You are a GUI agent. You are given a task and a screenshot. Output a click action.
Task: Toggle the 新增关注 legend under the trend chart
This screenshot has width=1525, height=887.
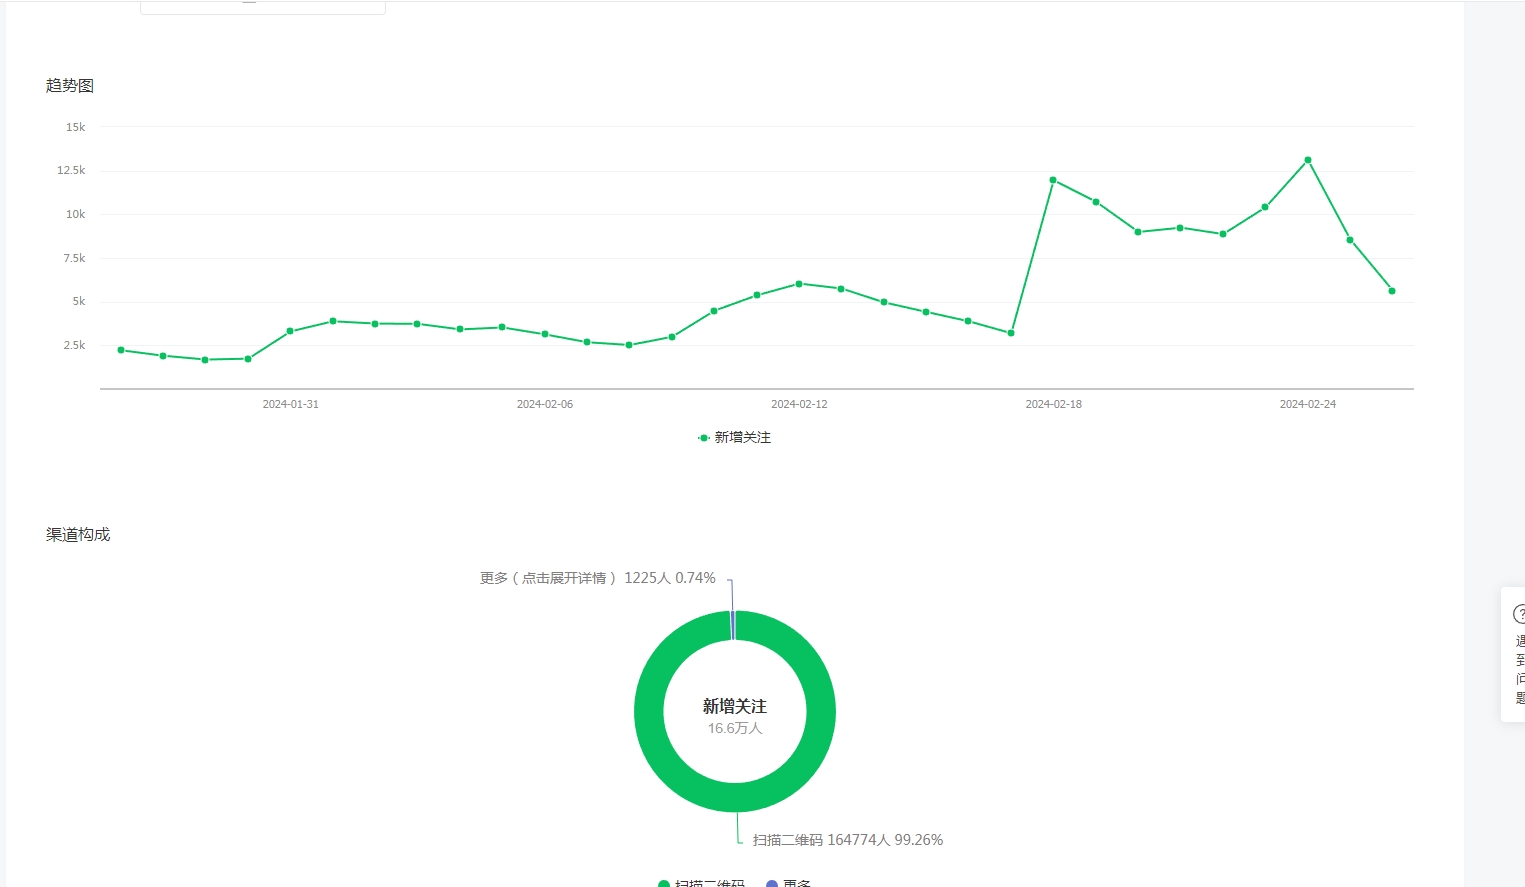pyautogui.click(x=734, y=438)
